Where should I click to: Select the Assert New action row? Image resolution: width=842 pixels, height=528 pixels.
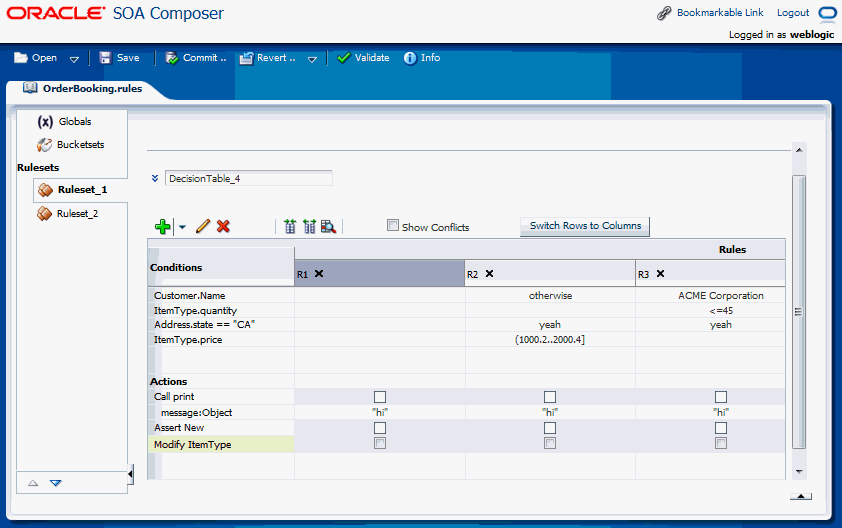point(179,428)
